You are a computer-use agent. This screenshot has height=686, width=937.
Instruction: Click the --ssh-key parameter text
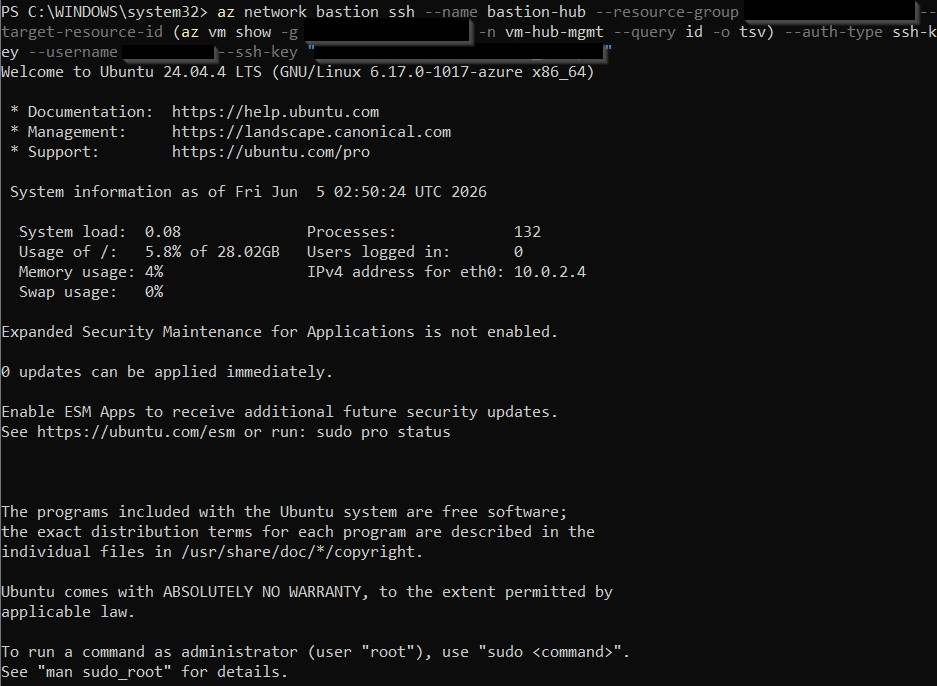(x=258, y=52)
